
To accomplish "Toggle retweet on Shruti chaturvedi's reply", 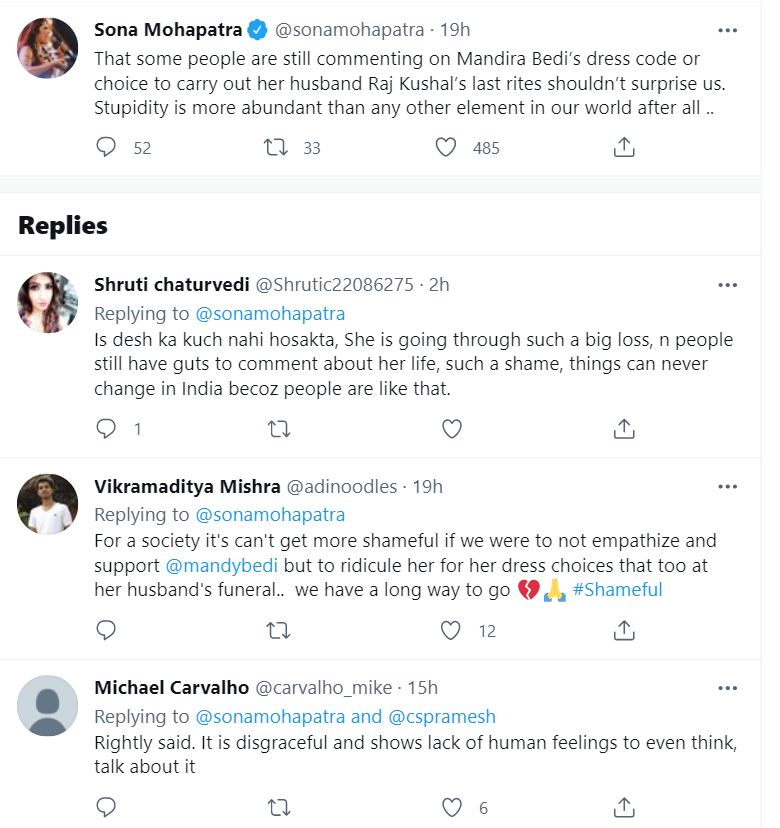I will tap(279, 429).
